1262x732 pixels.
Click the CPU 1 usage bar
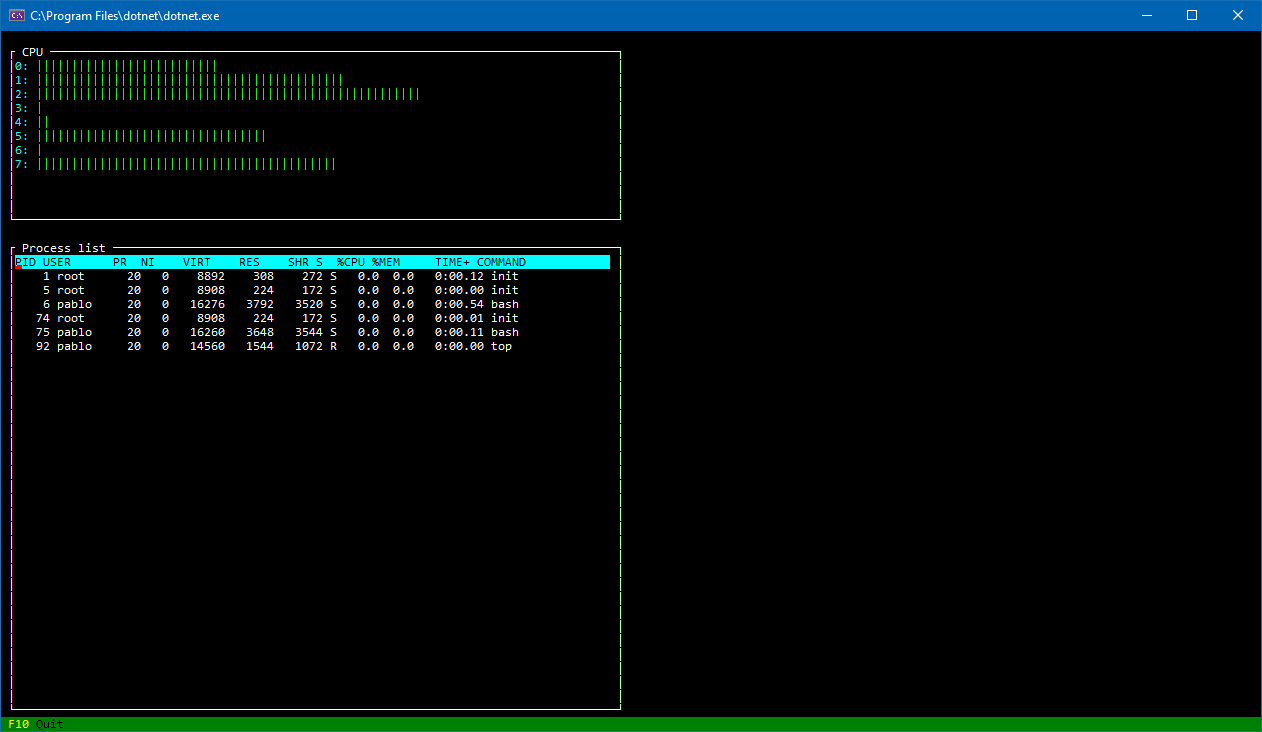point(190,80)
